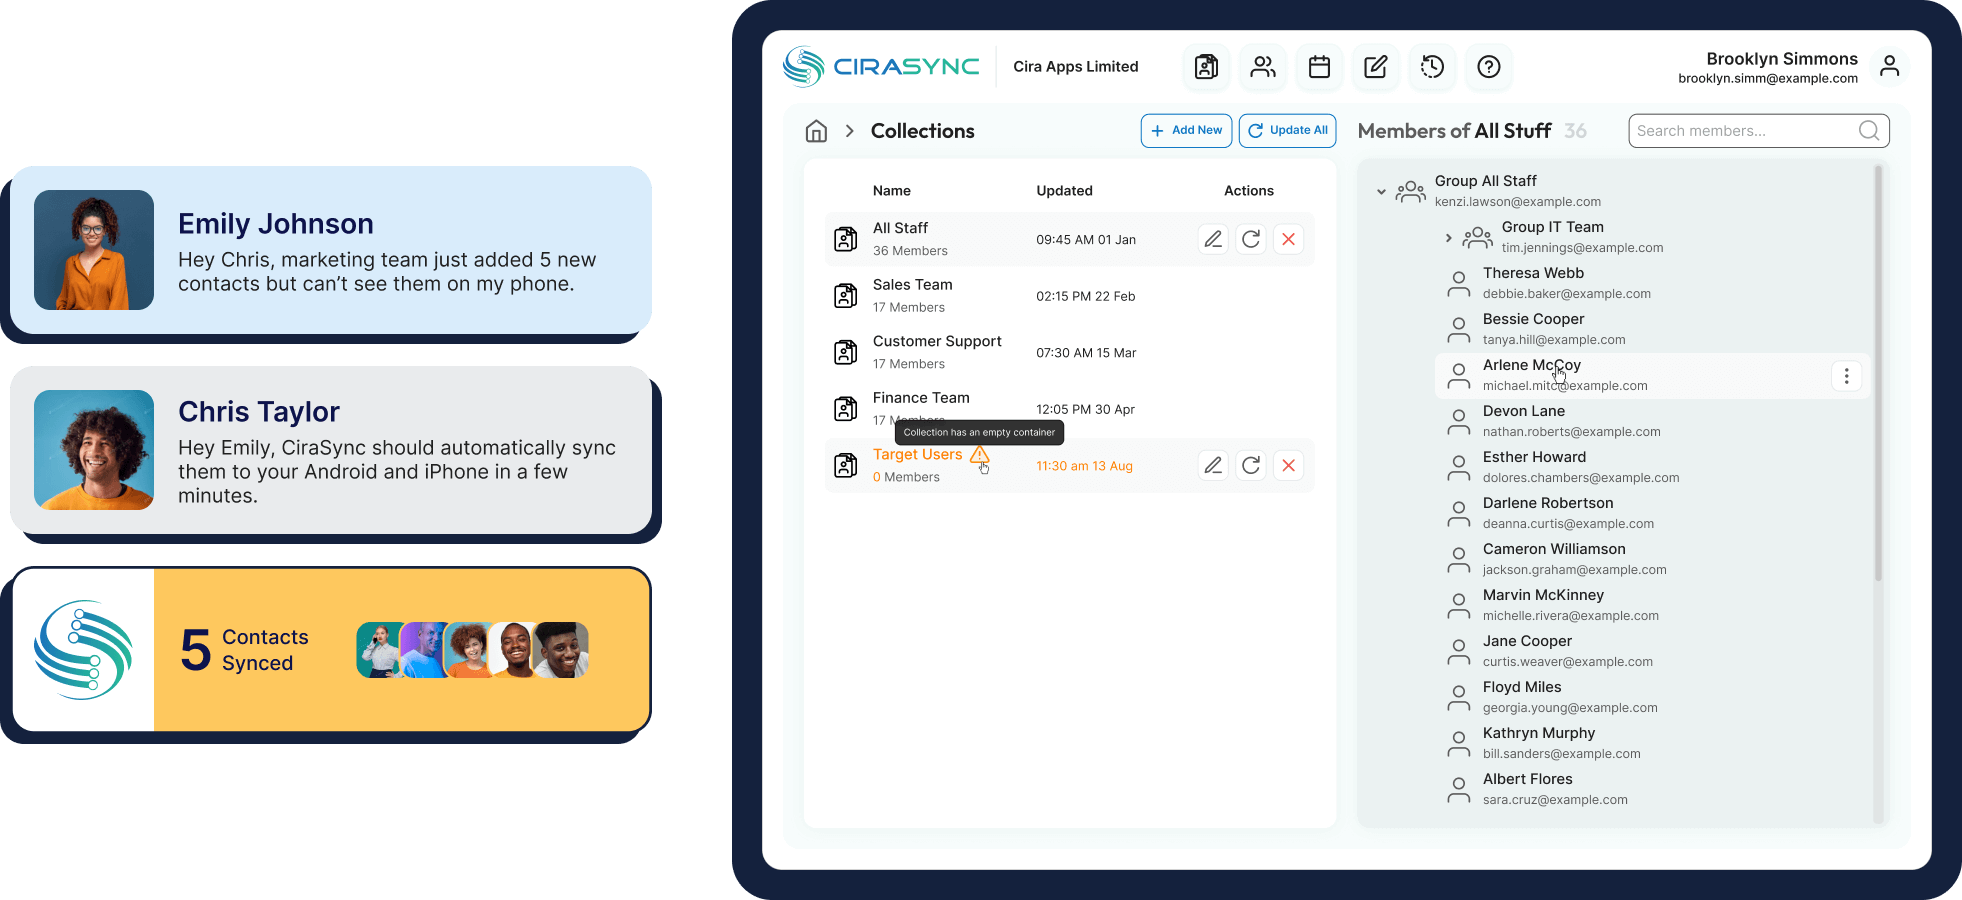Viewport: 1962px width, 900px height.
Task: Refresh the Sales Team collection
Action: [x=1250, y=295]
